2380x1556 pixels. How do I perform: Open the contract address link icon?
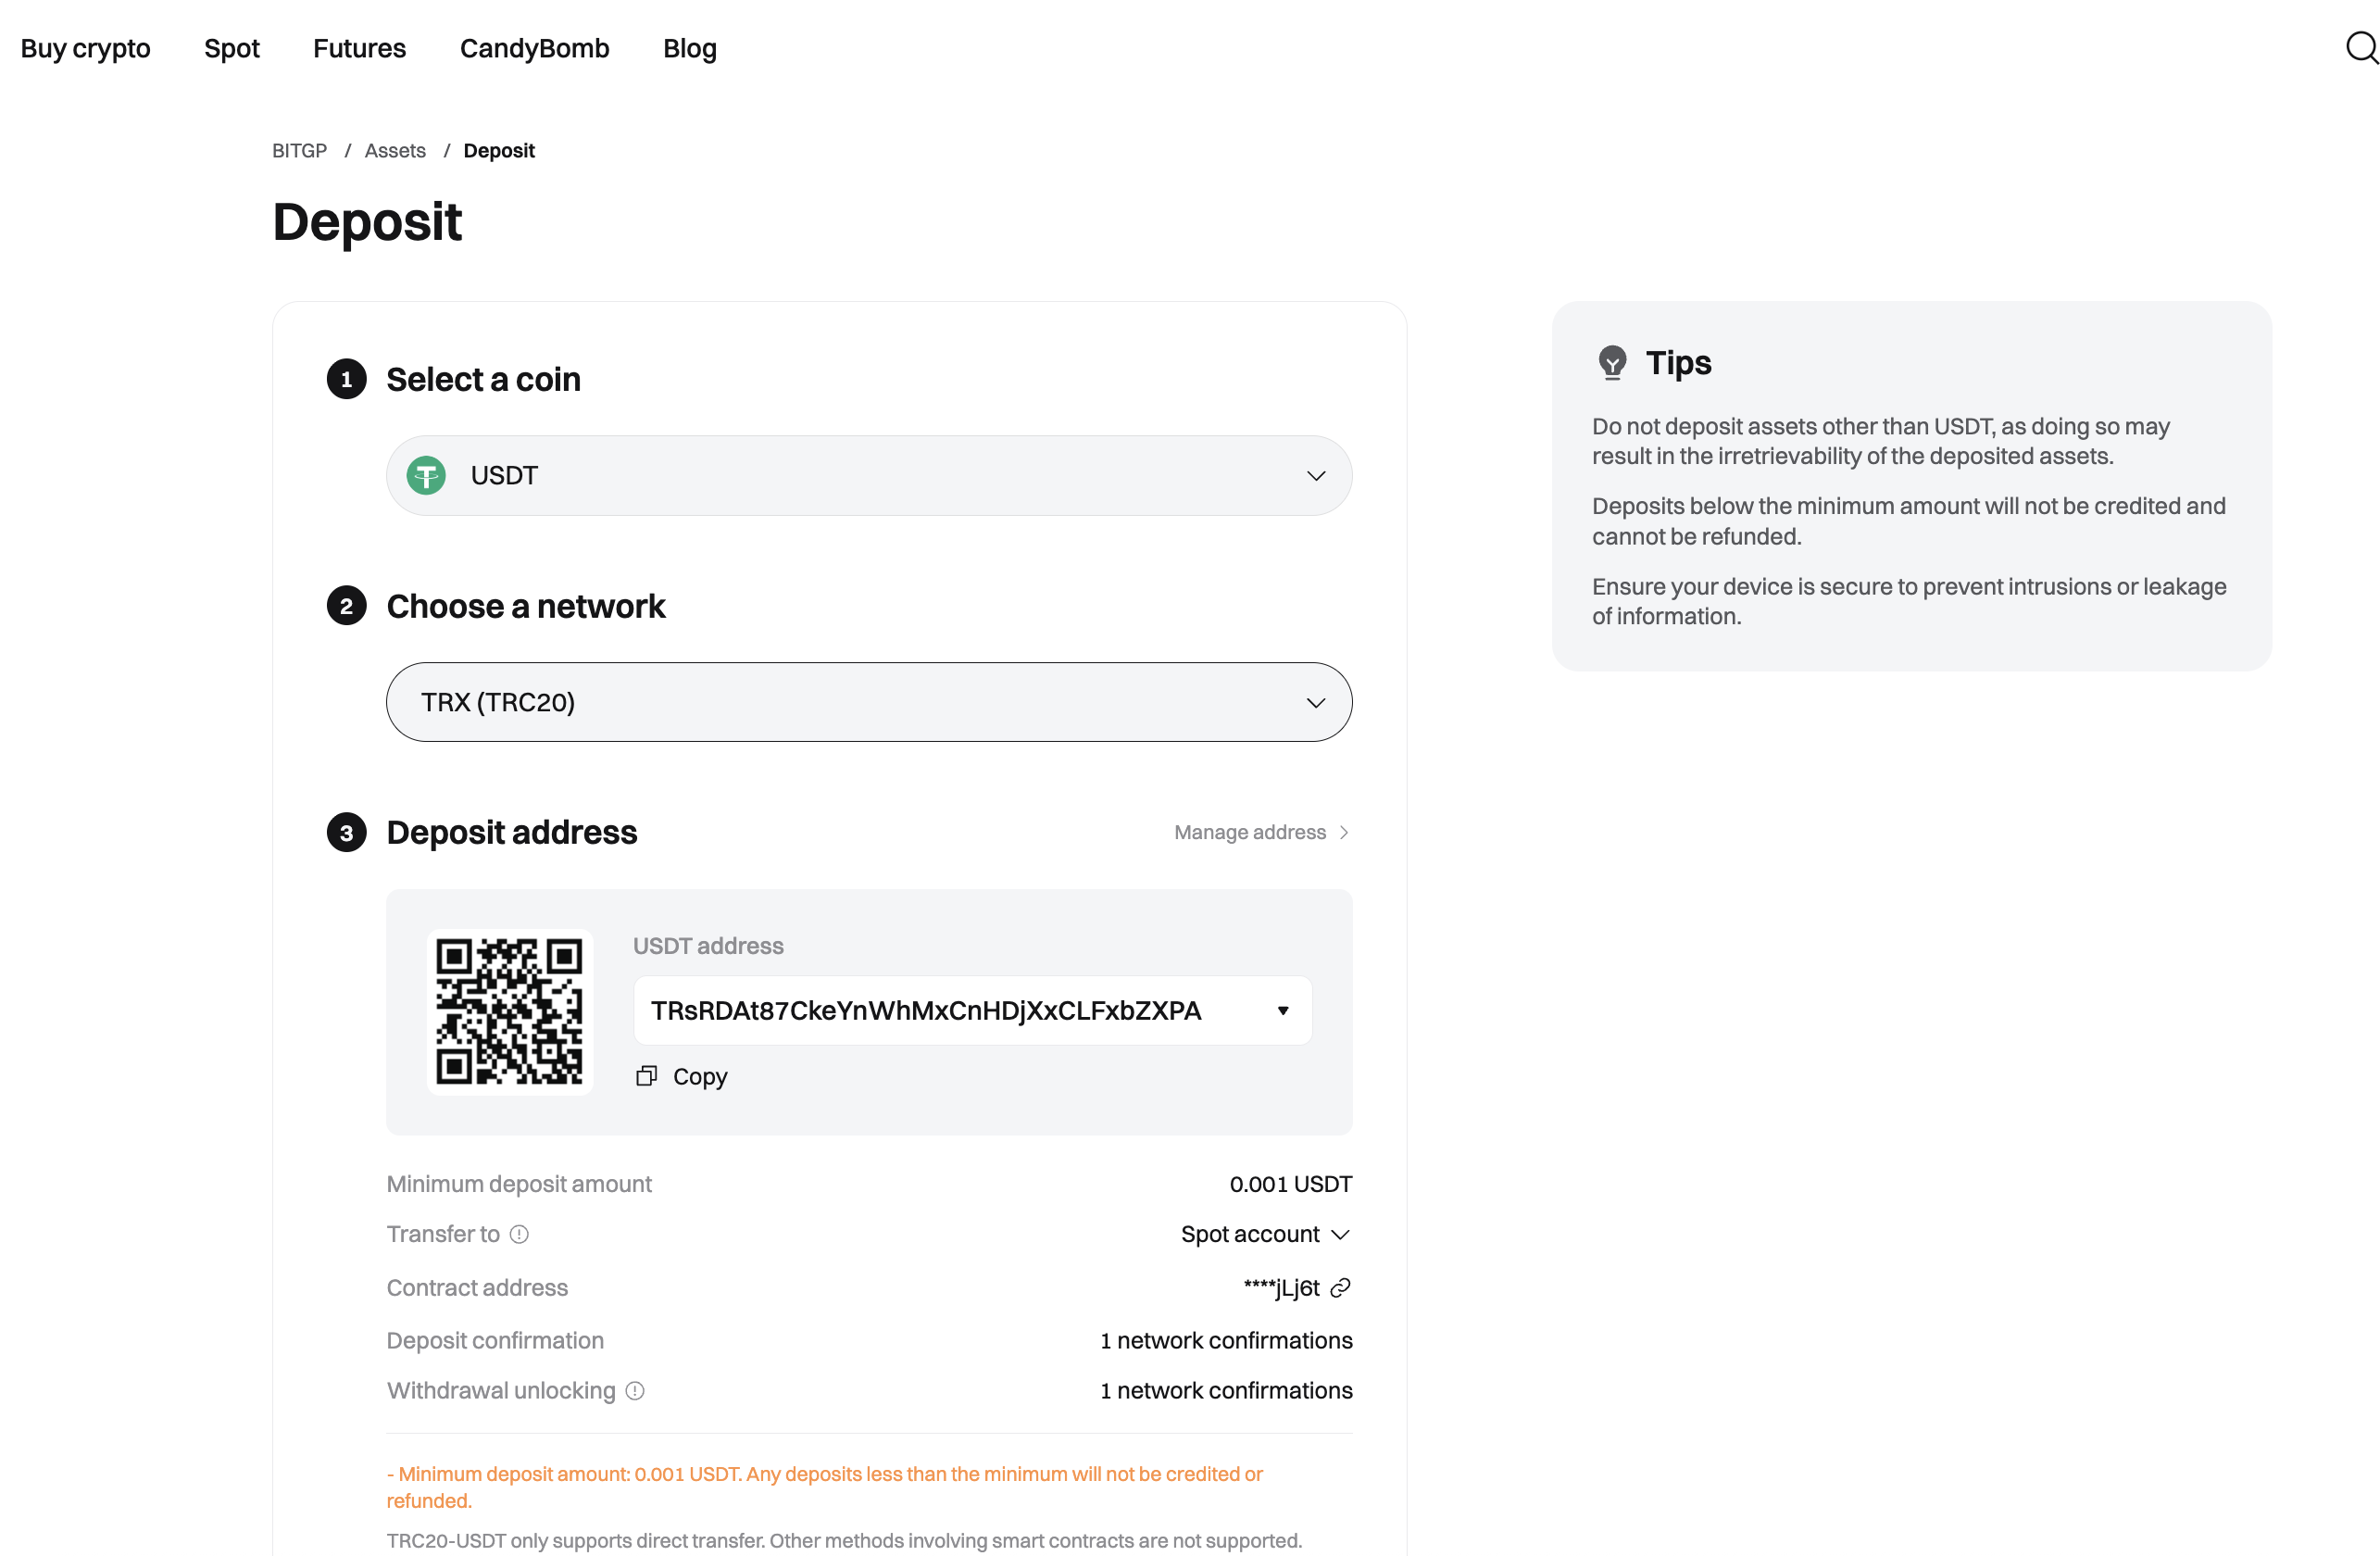pyautogui.click(x=1341, y=1288)
